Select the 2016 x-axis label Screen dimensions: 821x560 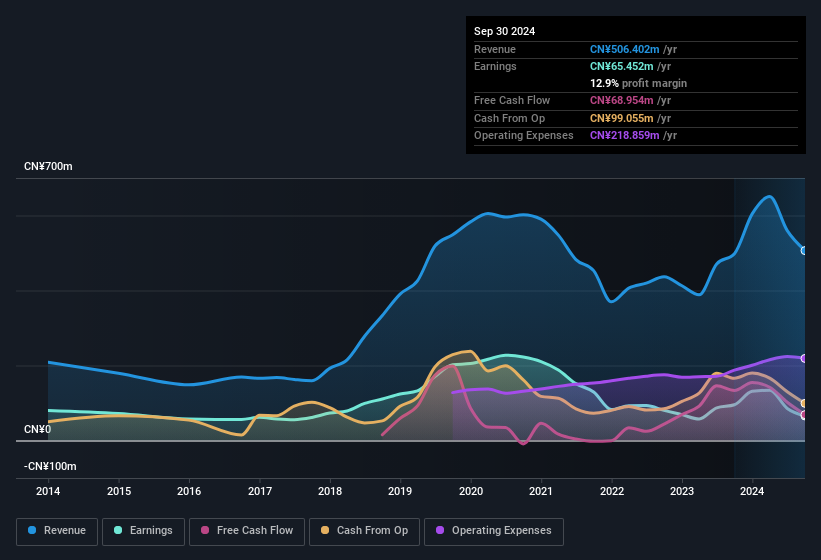click(x=189, y=491)
